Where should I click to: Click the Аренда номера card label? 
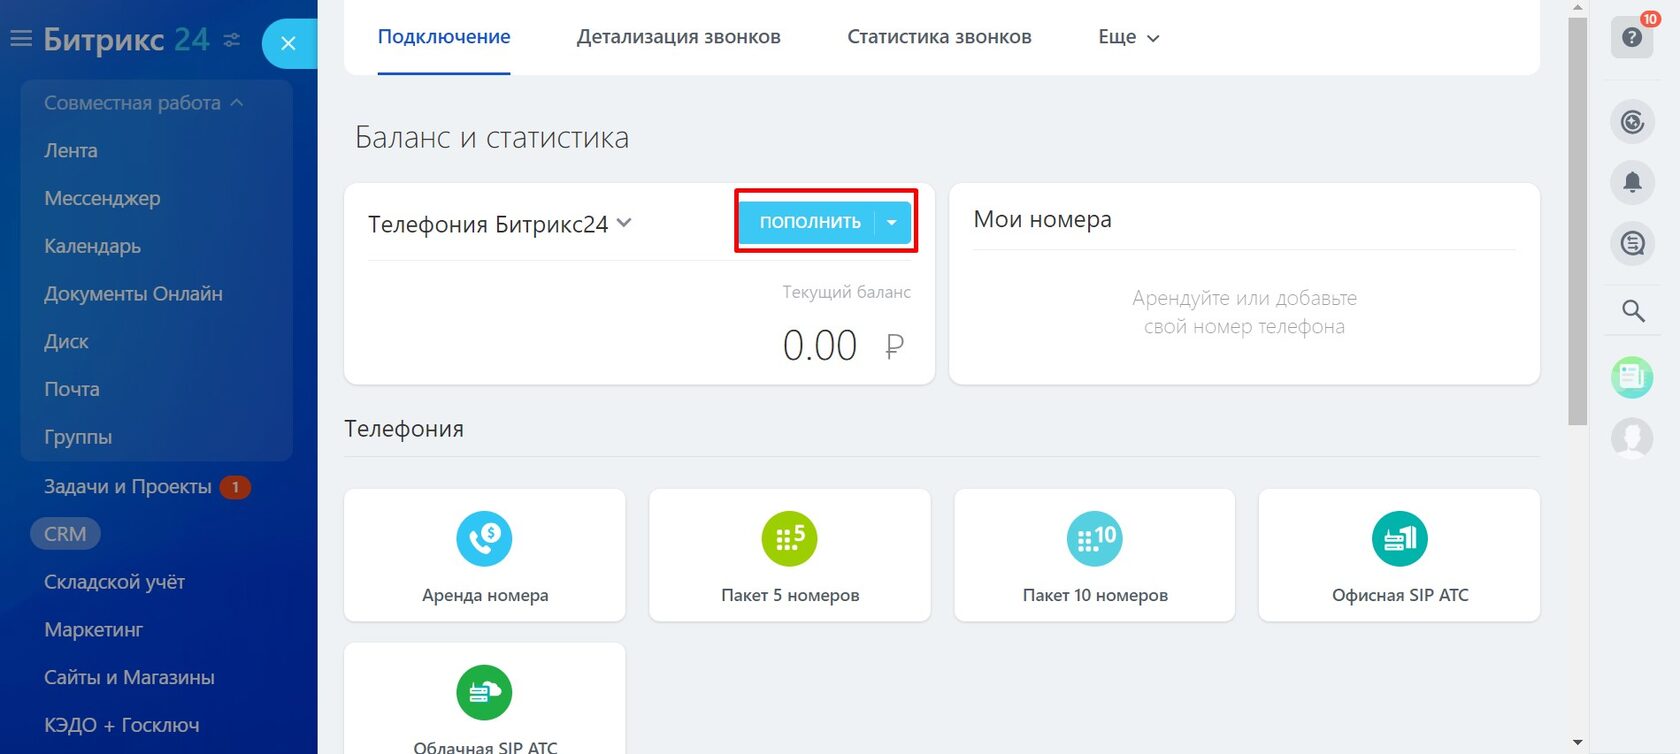[x=485, y=595]
